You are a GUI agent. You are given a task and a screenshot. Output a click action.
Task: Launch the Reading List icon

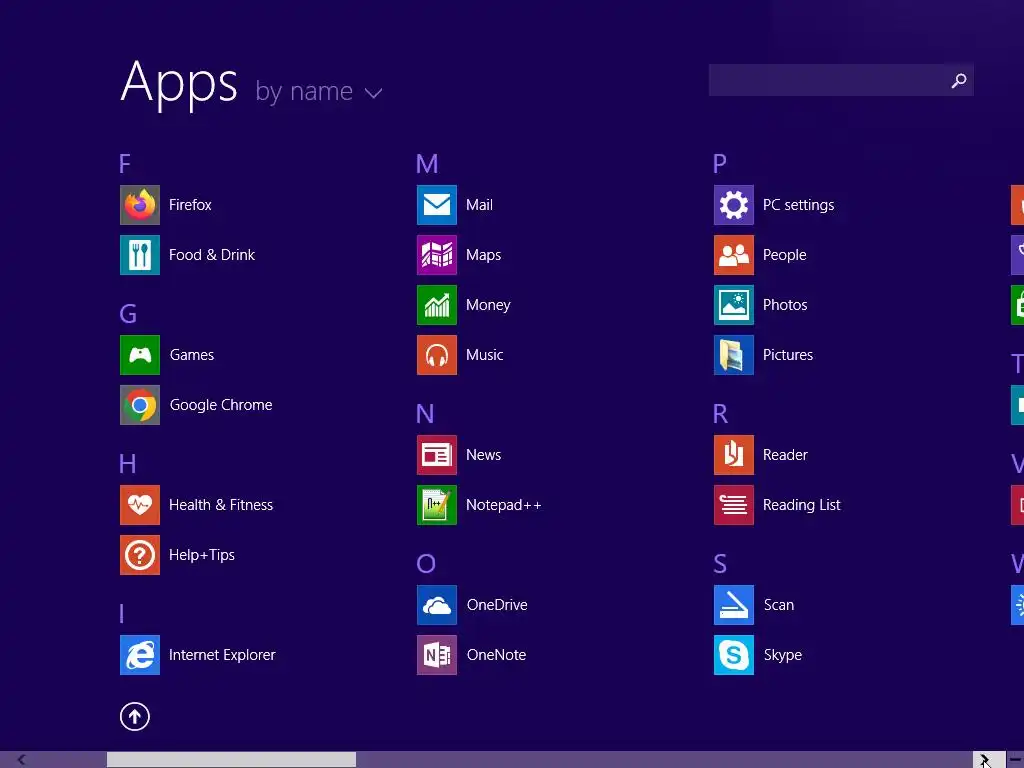coord(734,505)
